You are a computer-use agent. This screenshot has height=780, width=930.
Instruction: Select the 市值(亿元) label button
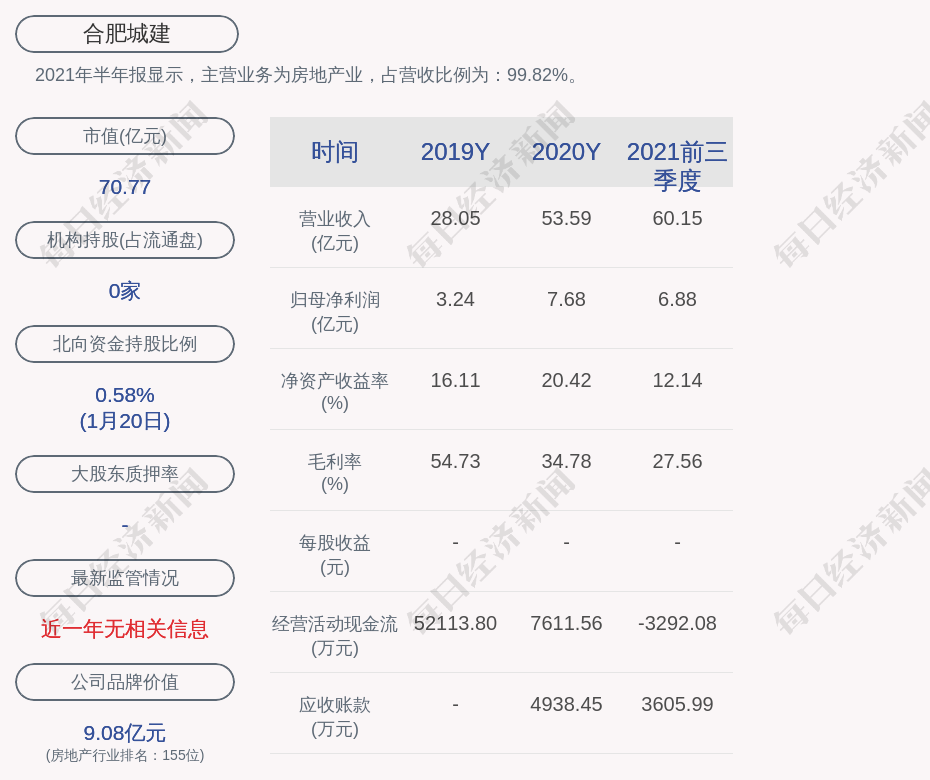(x=125, y=136)
